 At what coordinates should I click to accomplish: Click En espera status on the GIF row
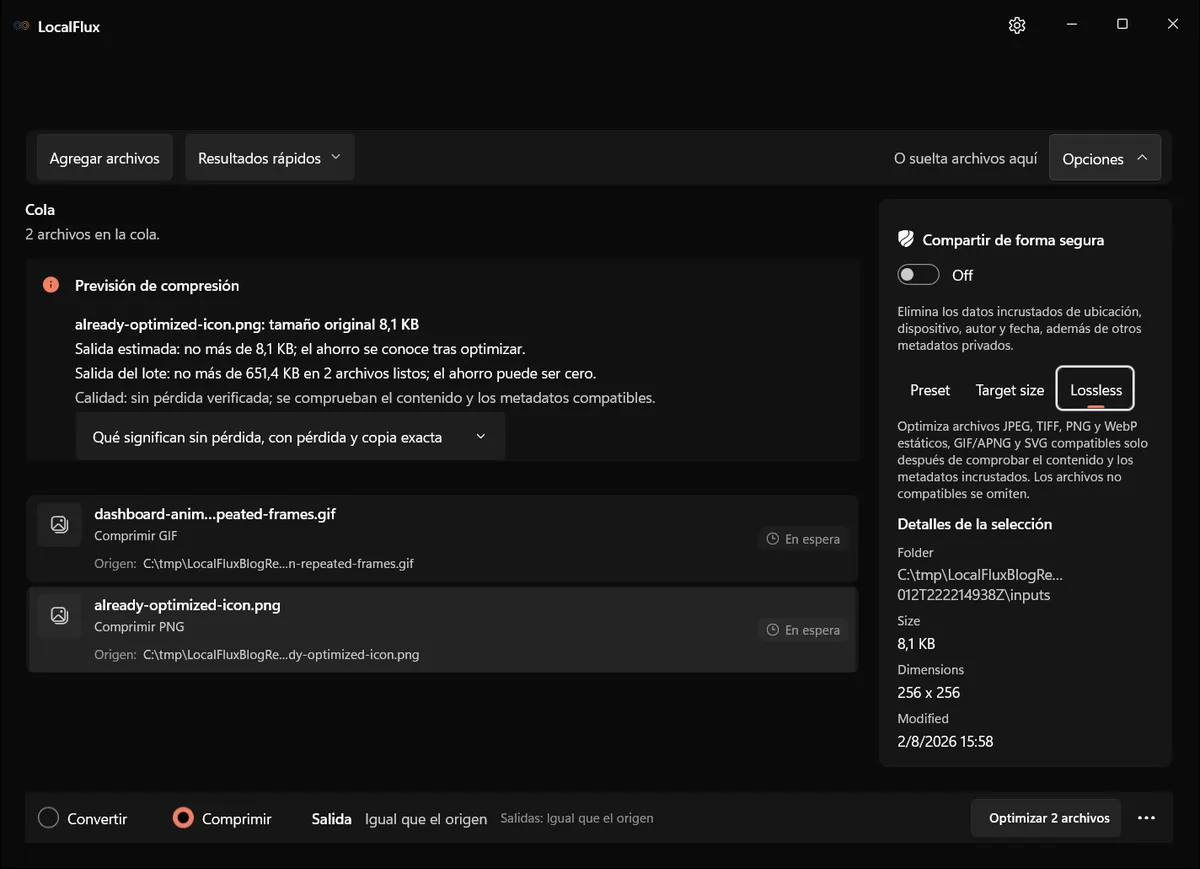coord(803,539)
